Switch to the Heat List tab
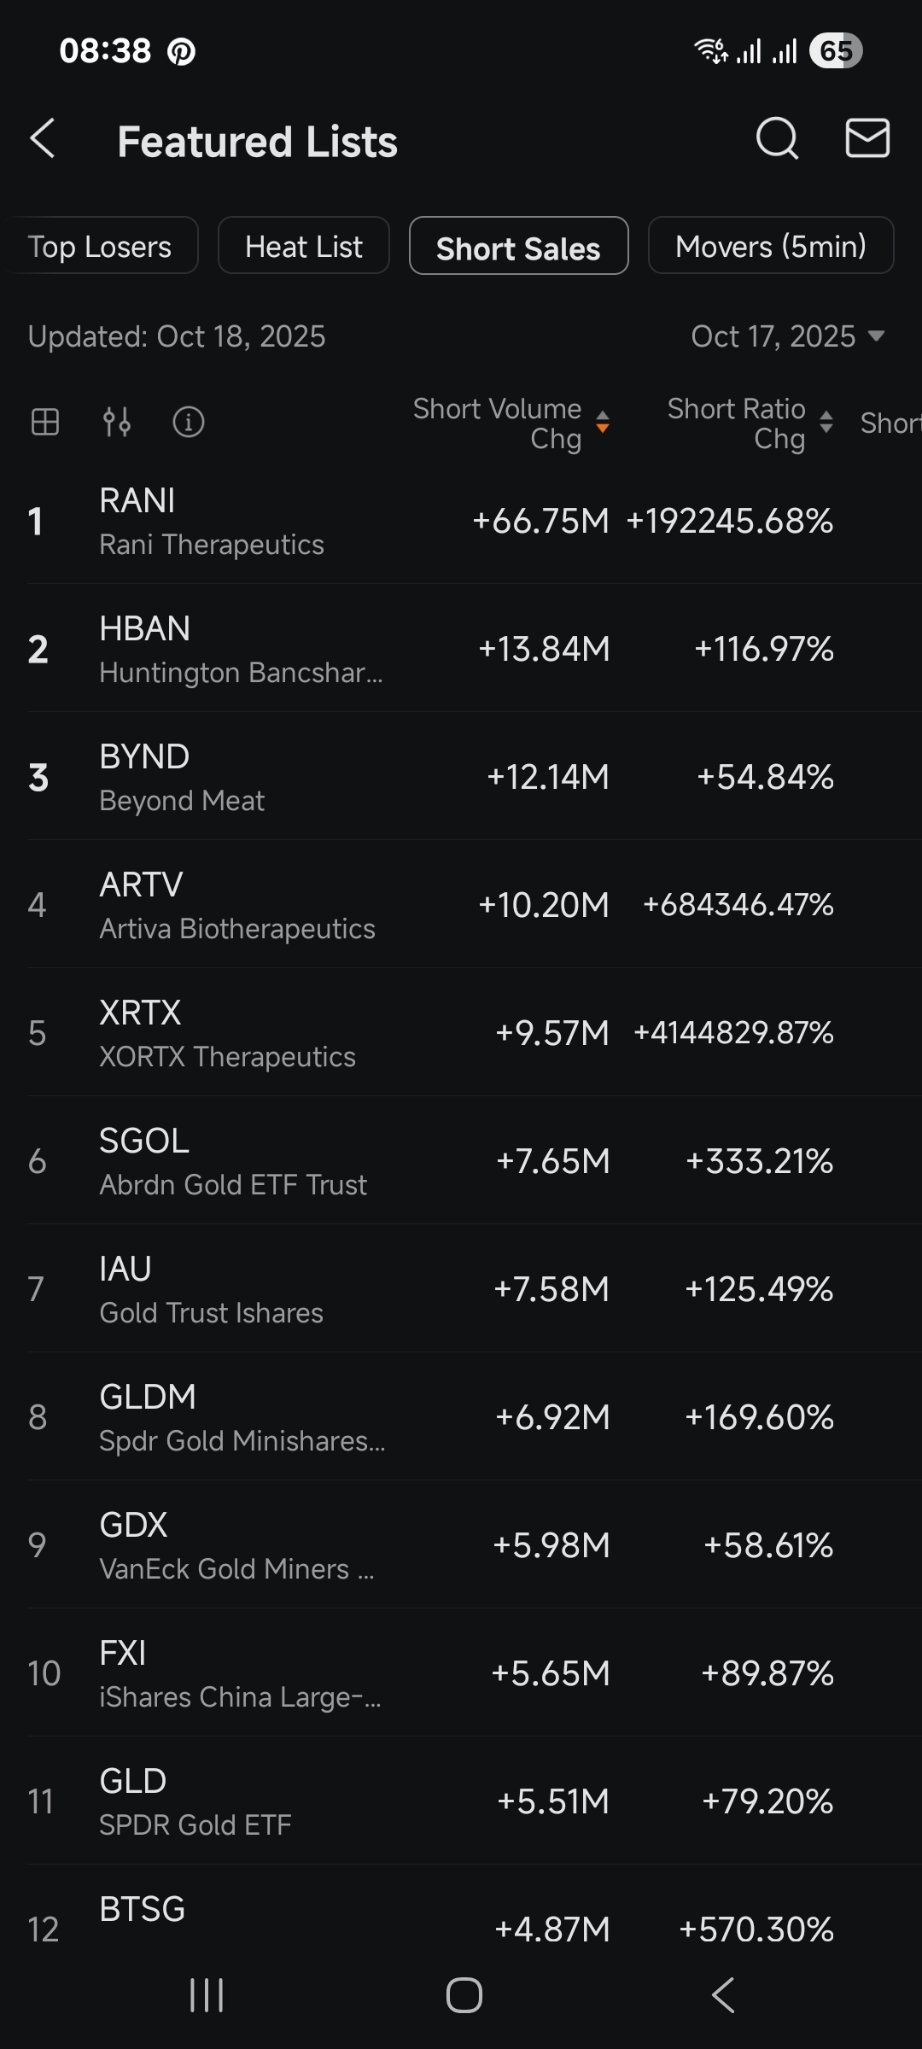 [303, 246]
